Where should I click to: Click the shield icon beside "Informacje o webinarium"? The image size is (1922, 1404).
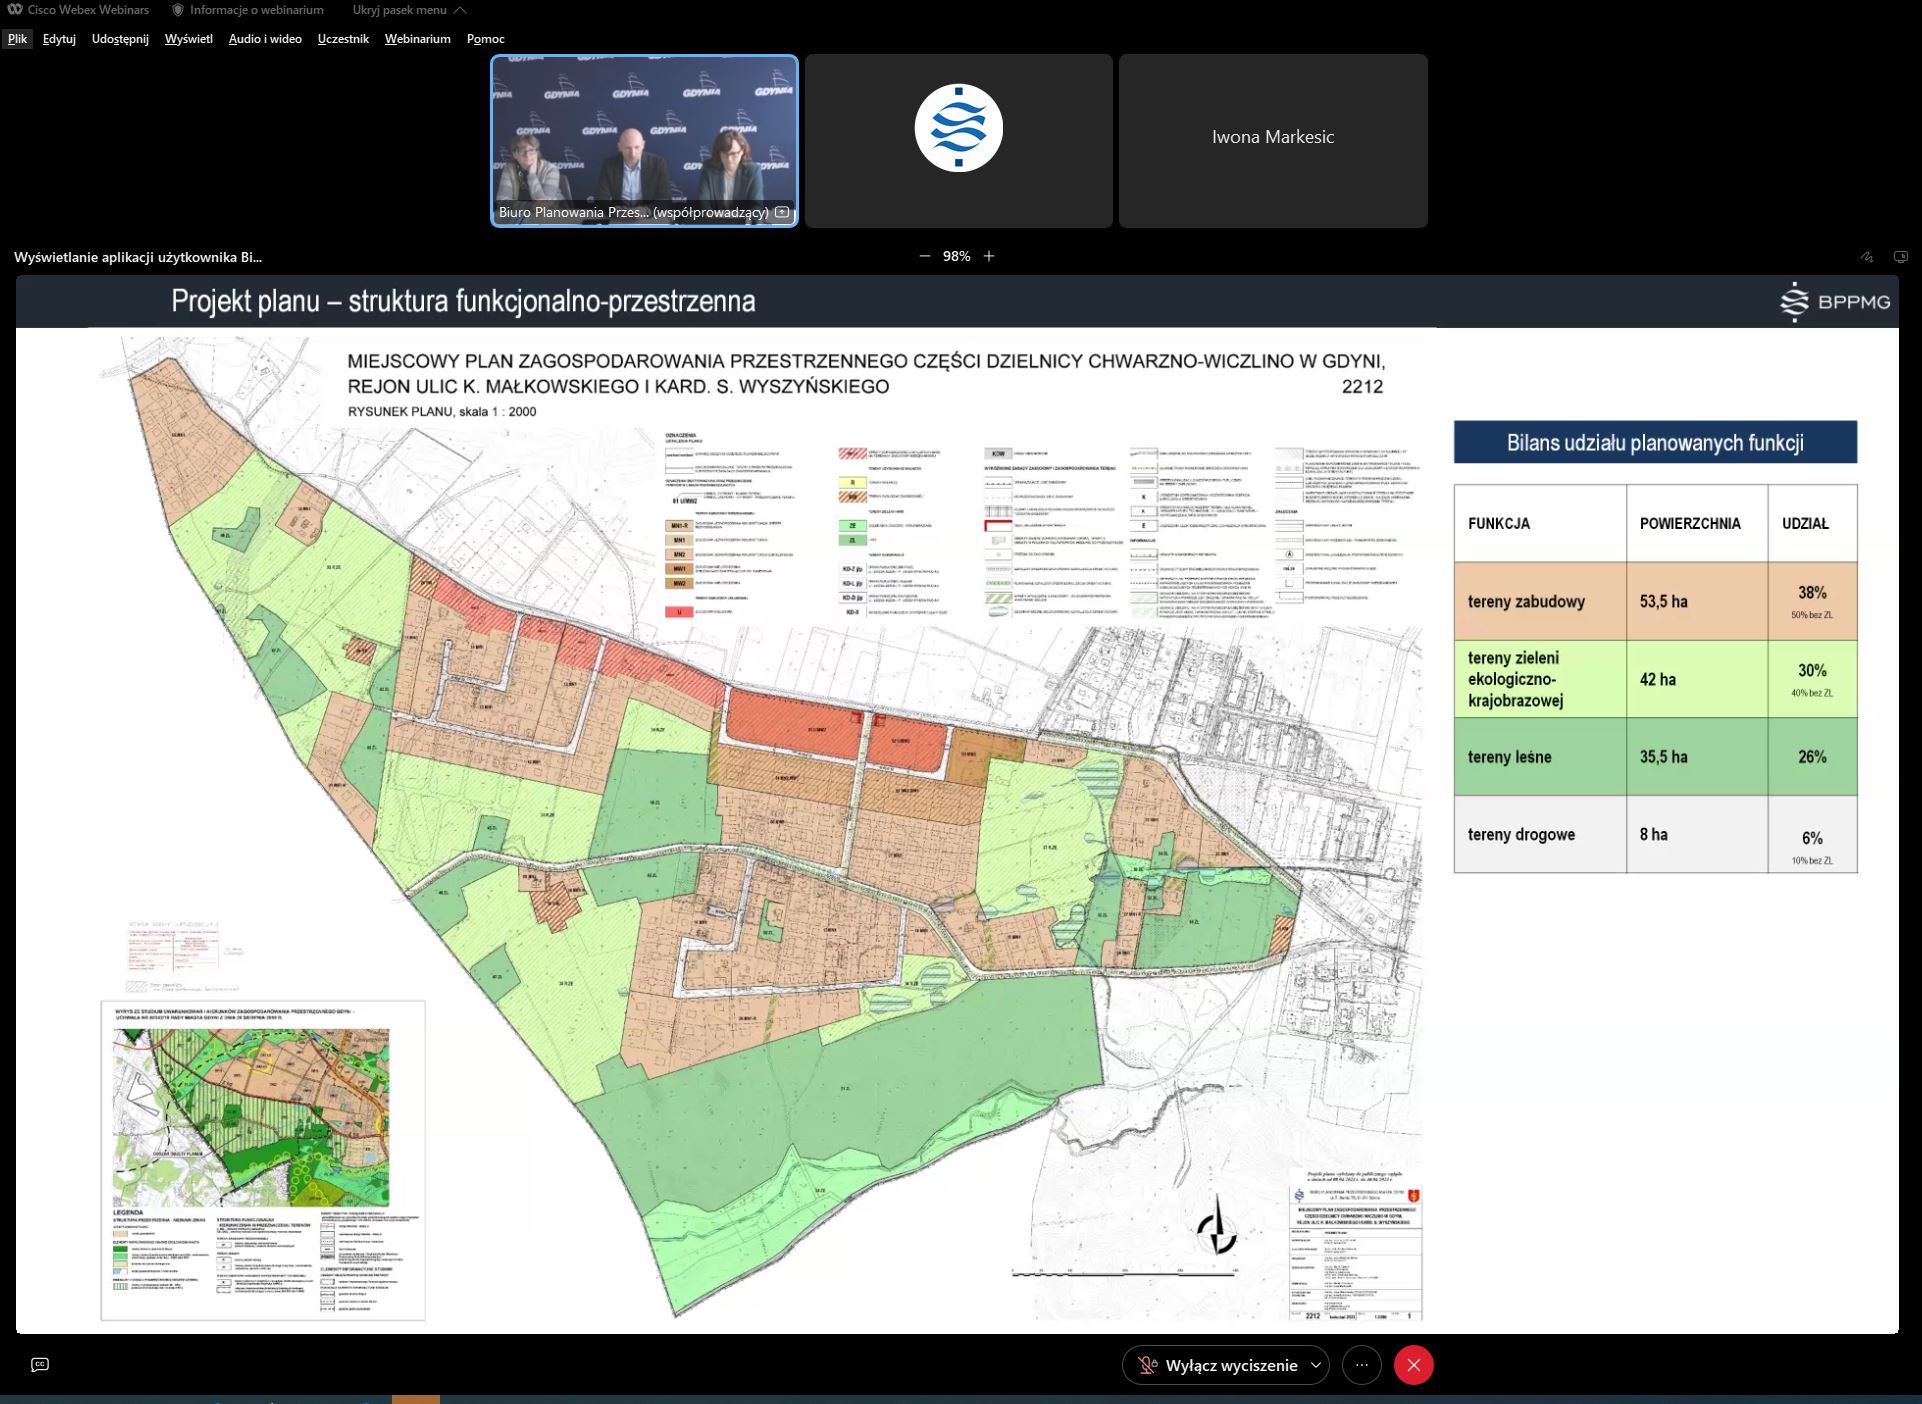click(178, 10)
